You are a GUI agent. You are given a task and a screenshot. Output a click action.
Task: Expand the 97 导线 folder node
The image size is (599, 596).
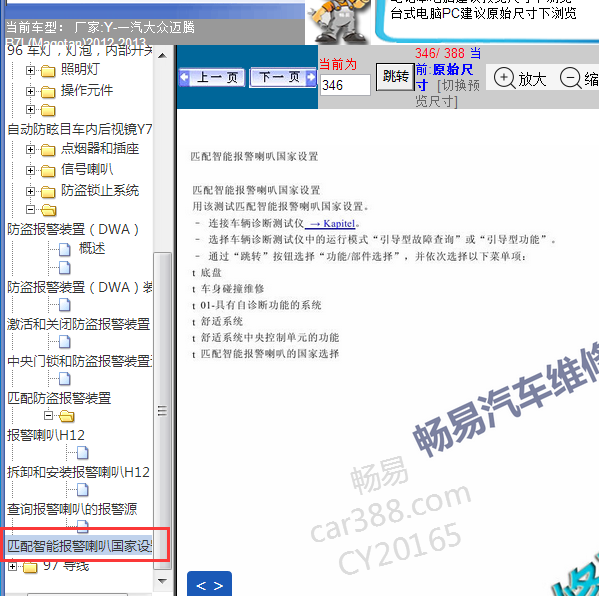pos(12,566)
